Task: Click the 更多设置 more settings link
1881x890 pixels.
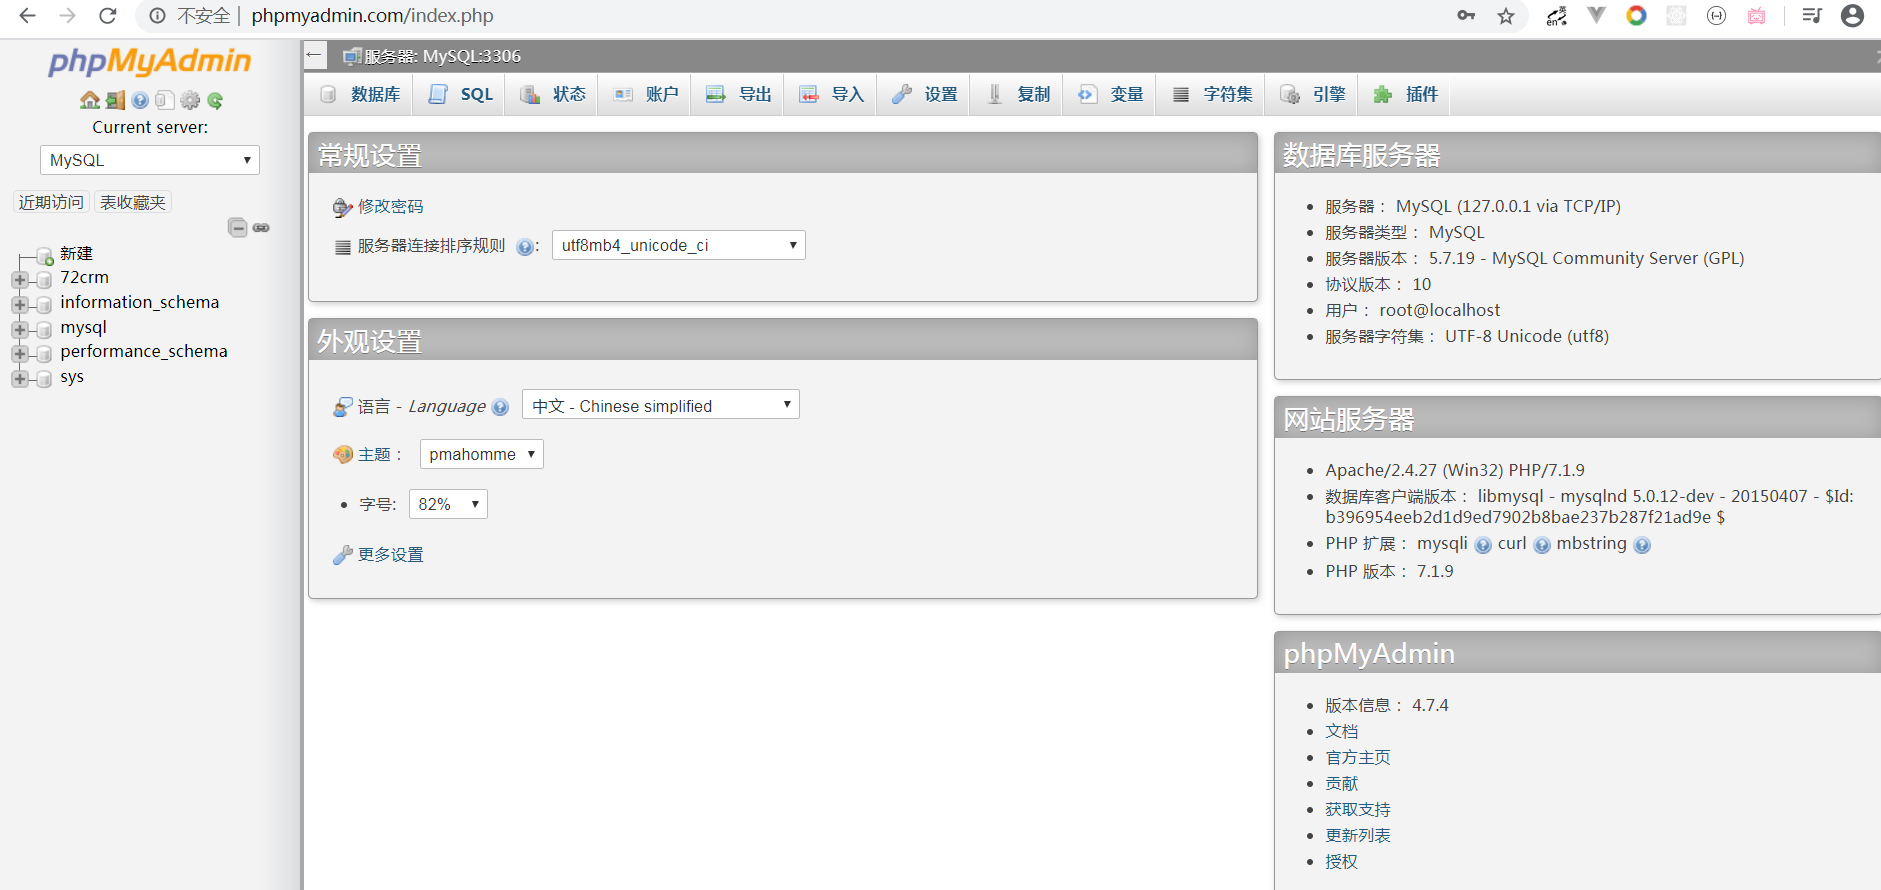Action: (x=390, y=554)
